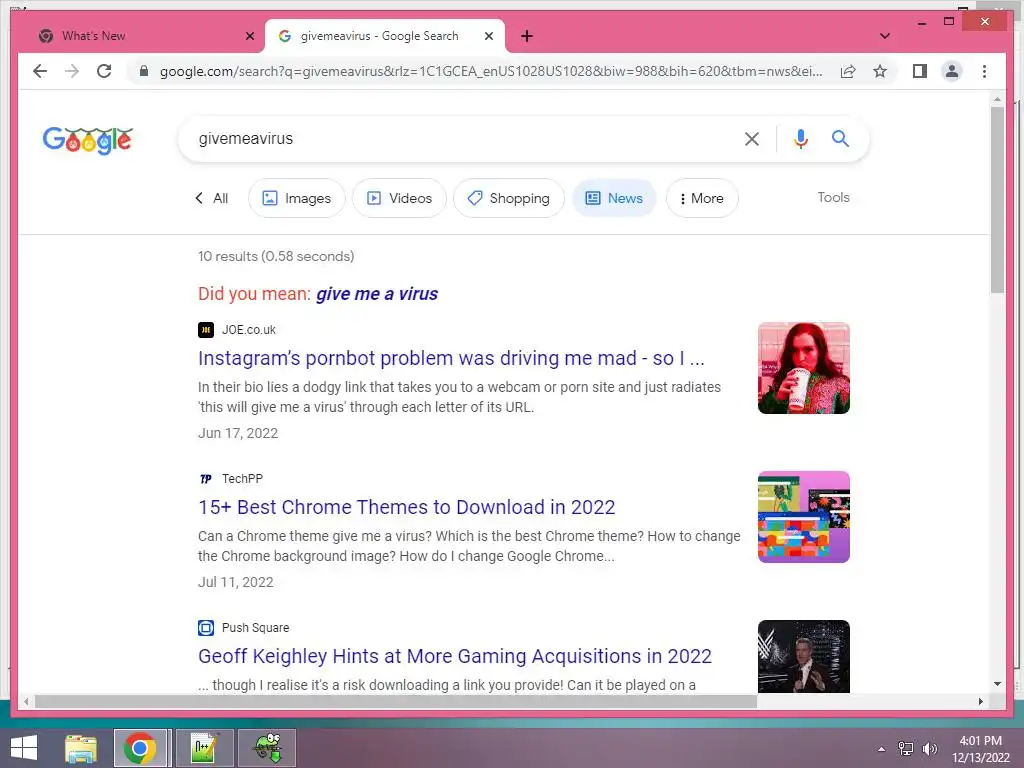
Task: Start voice search with the microphone
Action: click(801, 138)
